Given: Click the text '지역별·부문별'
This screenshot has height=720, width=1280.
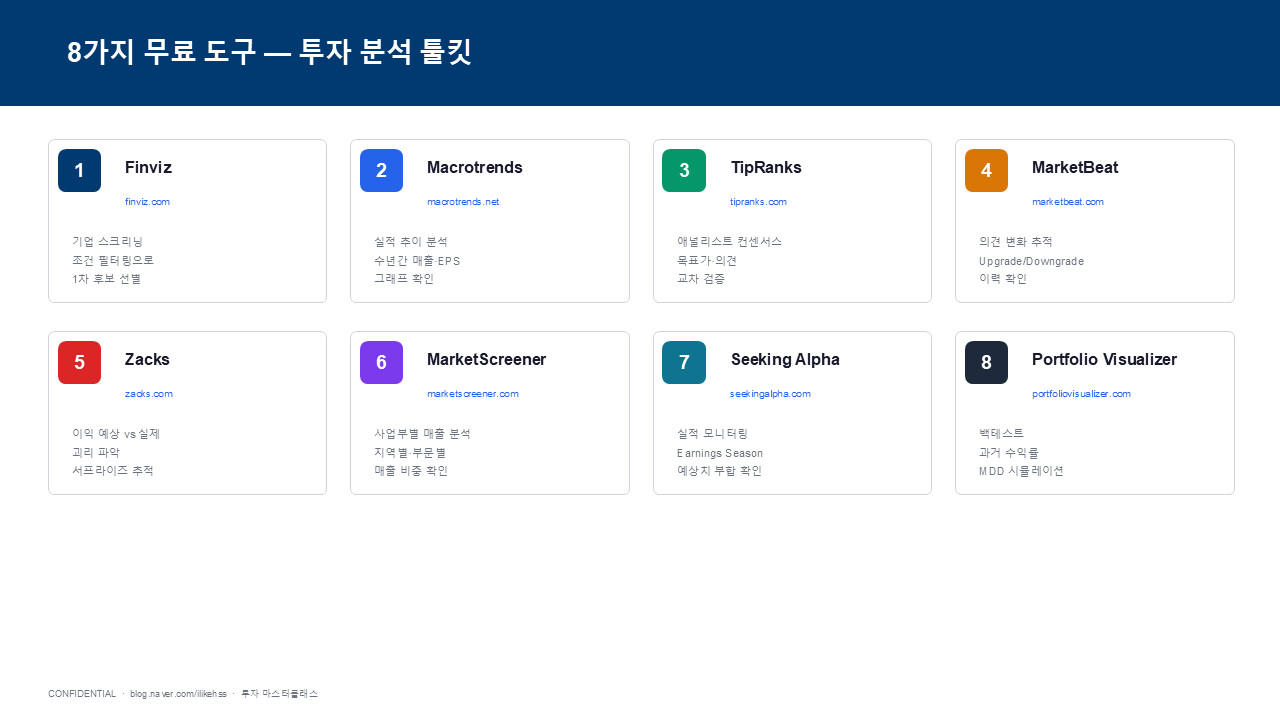Looking at the screenshot, I should [x=410, y=452].
